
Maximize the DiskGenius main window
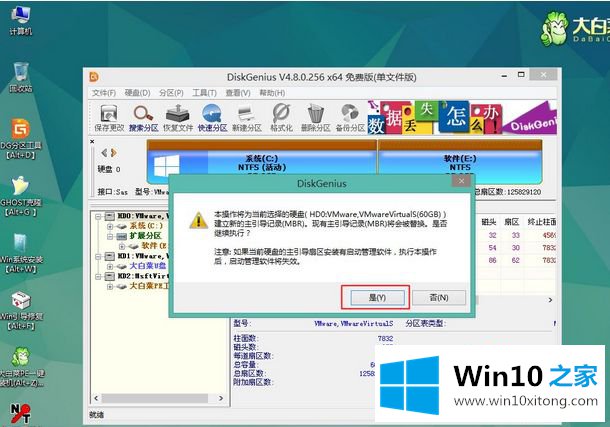click(521, 75)
